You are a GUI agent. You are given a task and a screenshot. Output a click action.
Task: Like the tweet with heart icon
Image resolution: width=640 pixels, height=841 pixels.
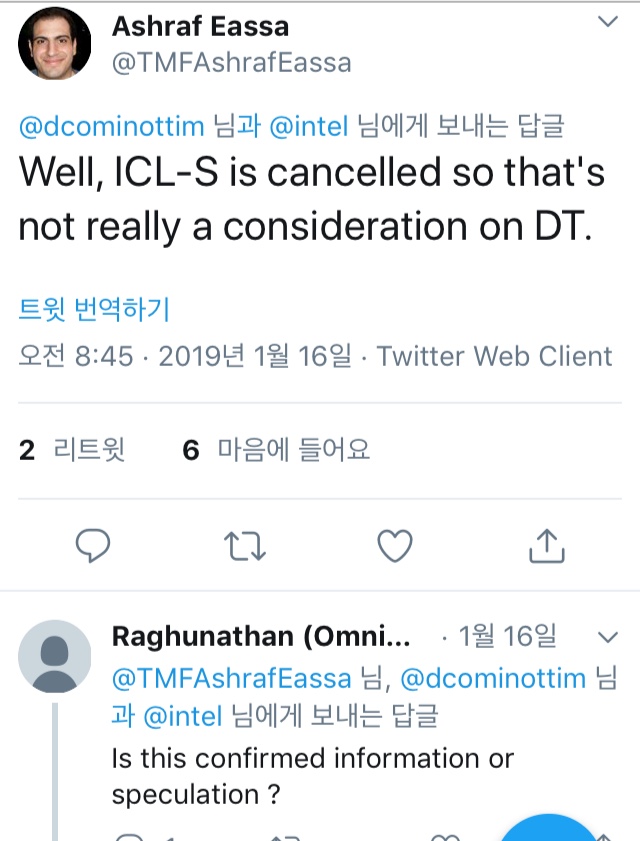[x=395, y=545]
